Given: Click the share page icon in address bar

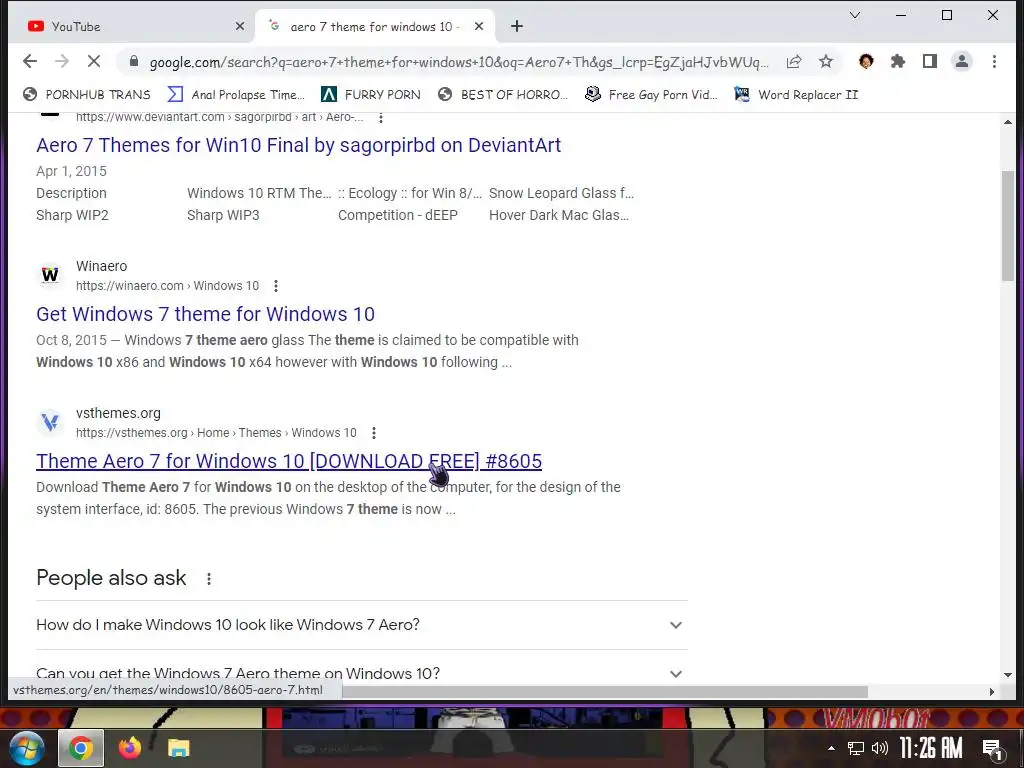Looking at the screenshot, I should [794, 61].
